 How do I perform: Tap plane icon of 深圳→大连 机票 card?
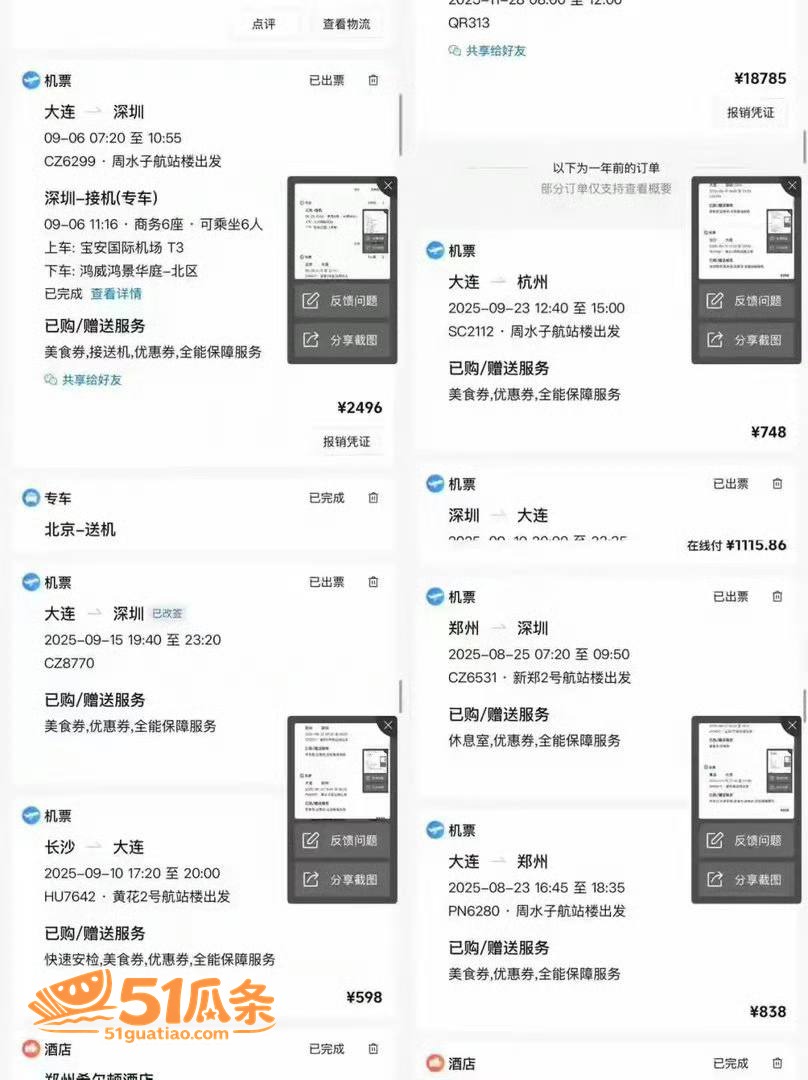435,484
